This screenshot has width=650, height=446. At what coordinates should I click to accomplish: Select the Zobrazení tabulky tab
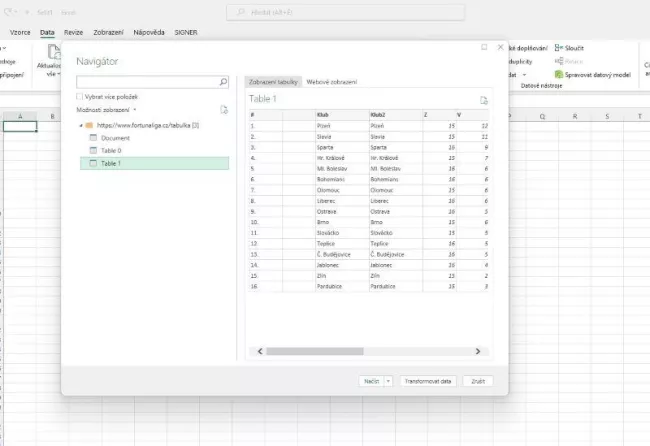click(x=273, y=81)
